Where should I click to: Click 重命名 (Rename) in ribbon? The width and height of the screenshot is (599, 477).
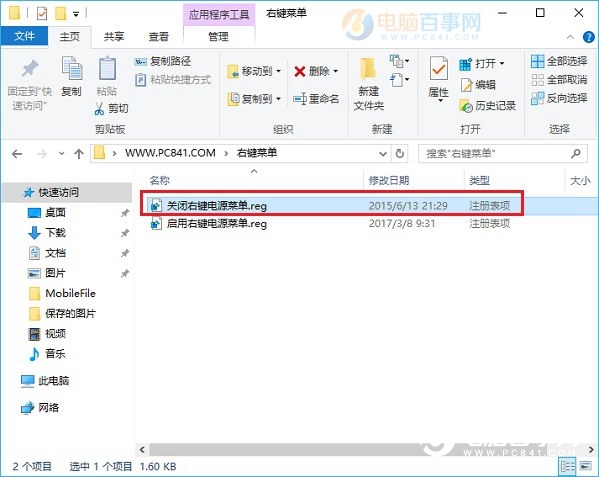[x=316, y=99]
